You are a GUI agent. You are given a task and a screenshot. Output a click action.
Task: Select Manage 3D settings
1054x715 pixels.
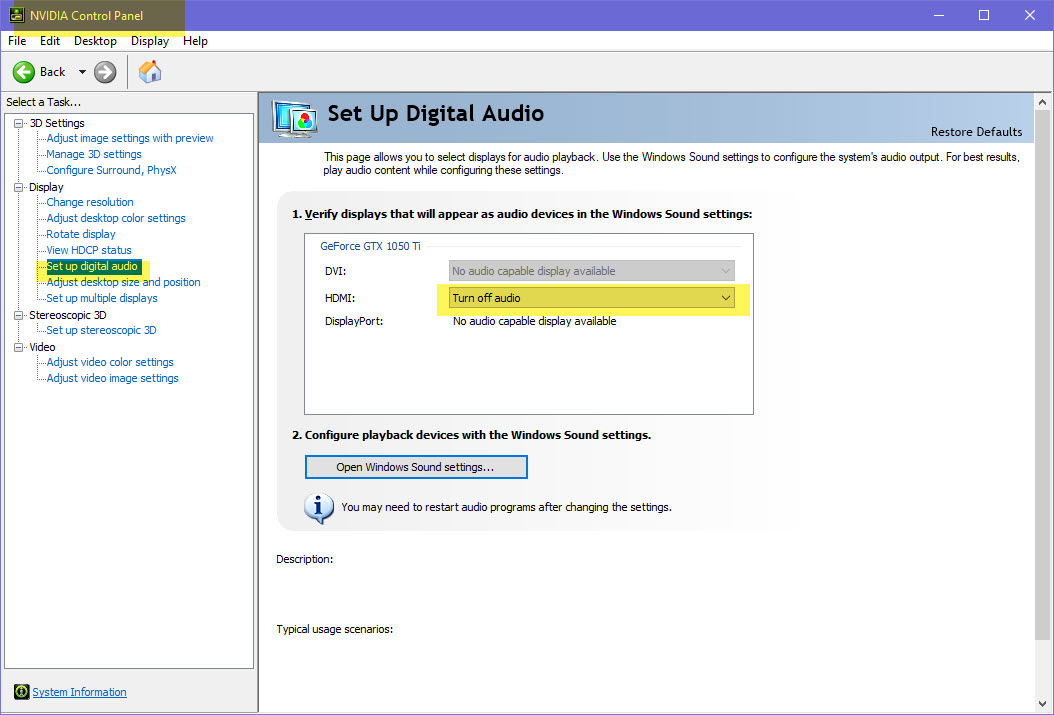point(93,154)
